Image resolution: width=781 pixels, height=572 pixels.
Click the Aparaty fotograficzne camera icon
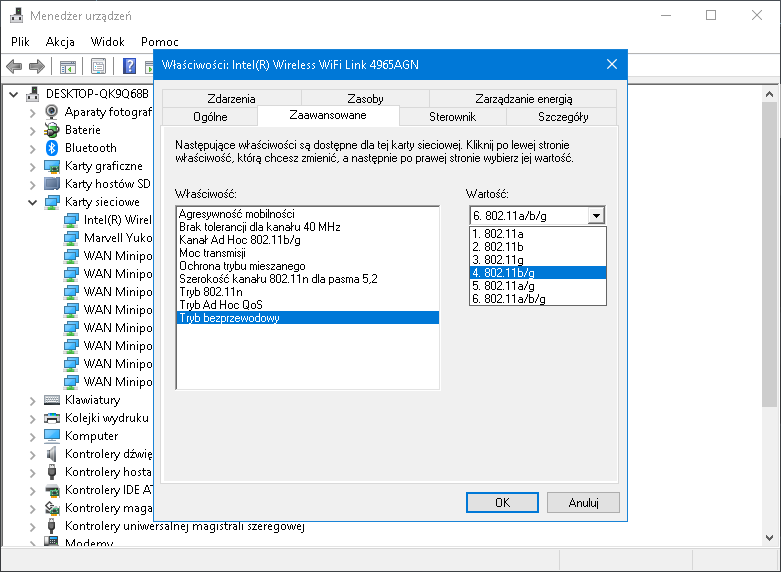[52, 112]
